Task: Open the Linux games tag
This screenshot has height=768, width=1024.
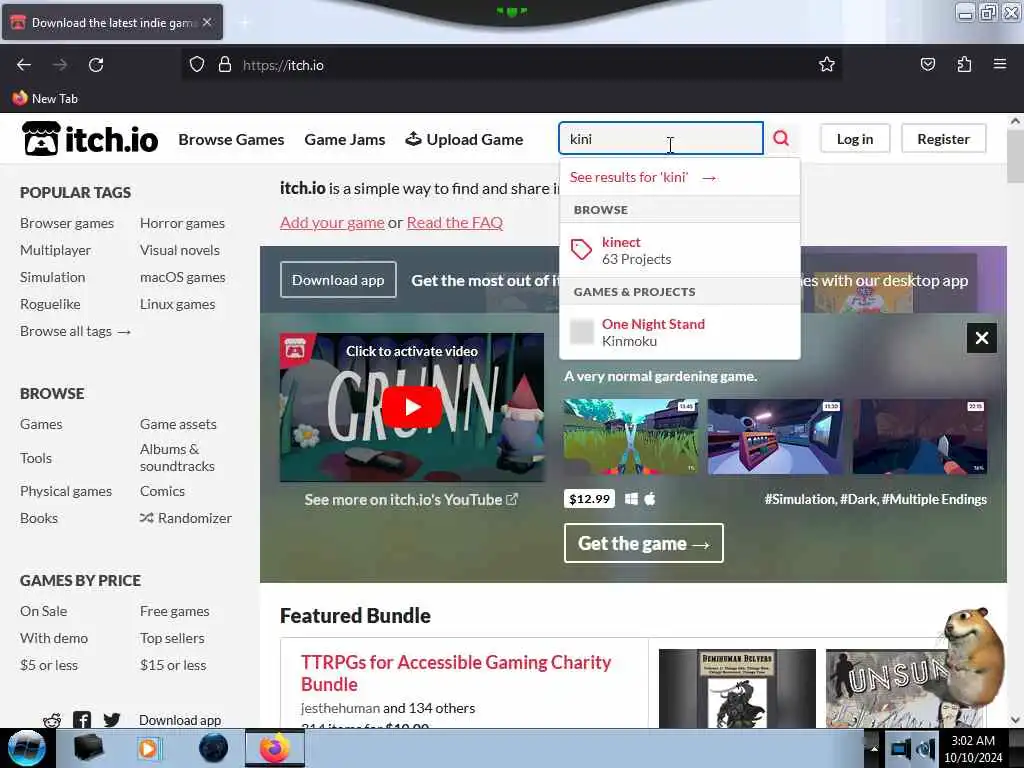Action: pyautogui.click(x=177, y=304)
